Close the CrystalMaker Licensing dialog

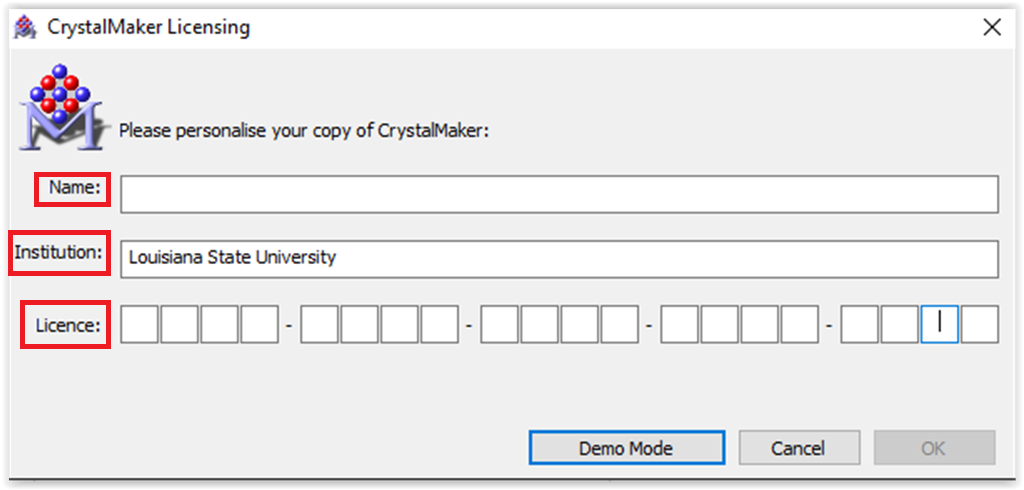tap(992, 27)
